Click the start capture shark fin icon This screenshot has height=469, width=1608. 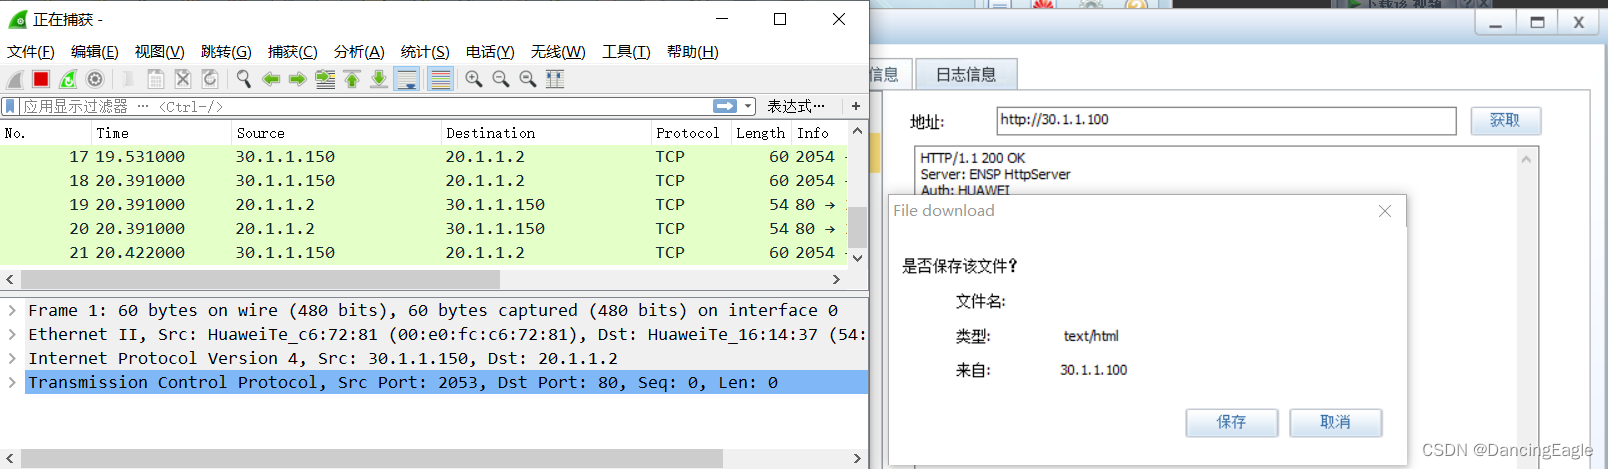(14, 79)
